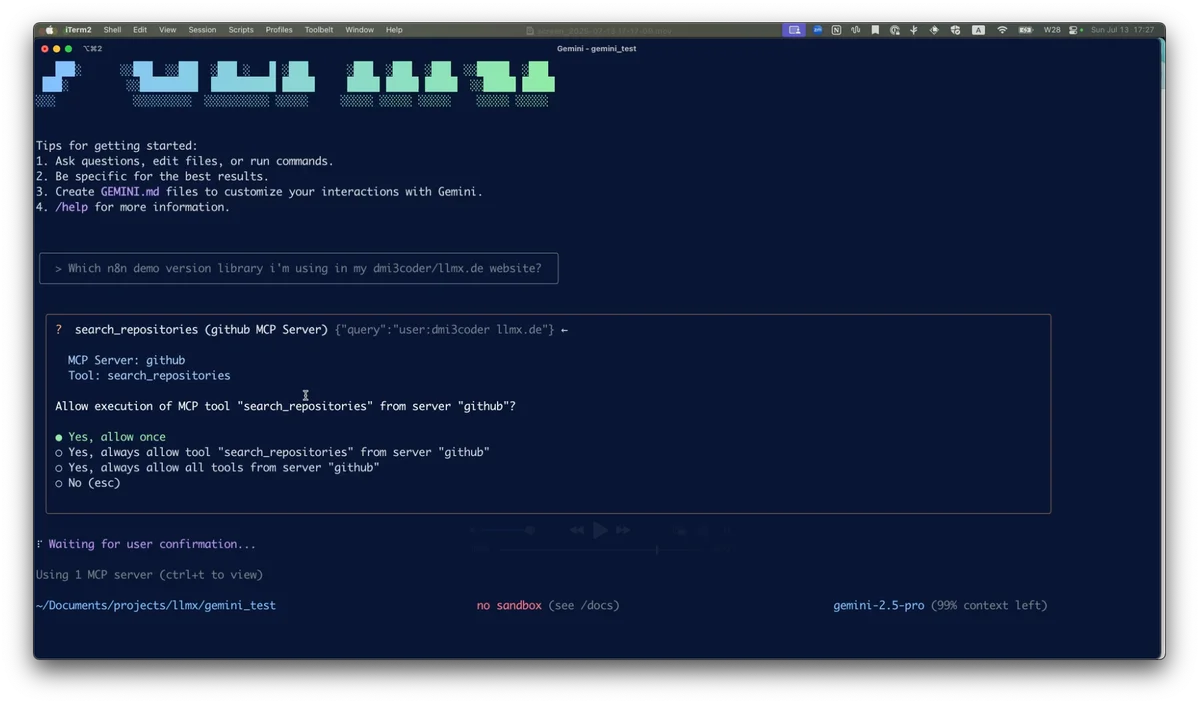
Task: Click the 'no sandbox' status text
Action: (x=509, y=605)
